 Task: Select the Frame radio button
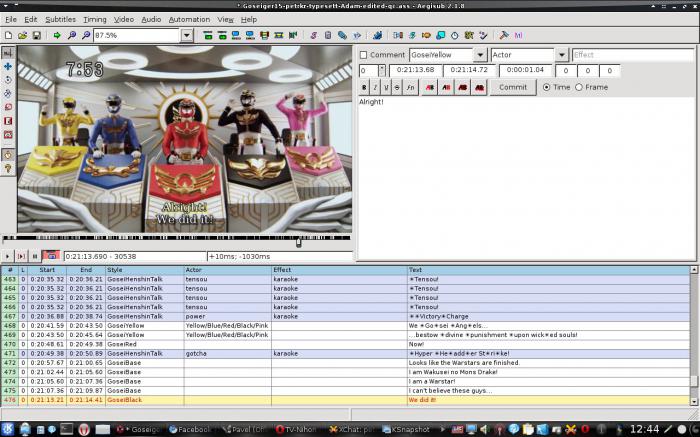pyautogui.click(x=579, y=87)
